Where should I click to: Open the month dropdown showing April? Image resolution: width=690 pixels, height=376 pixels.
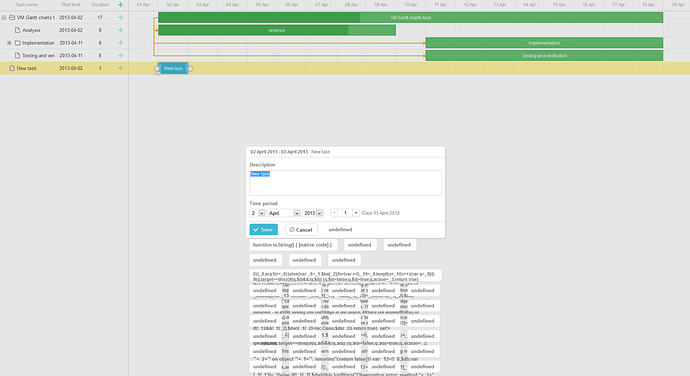[284, 213]
